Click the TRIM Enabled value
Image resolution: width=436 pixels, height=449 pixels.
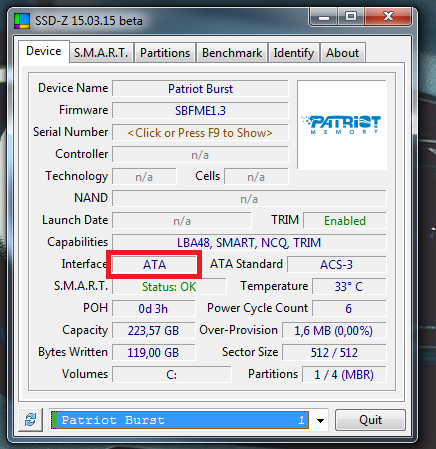[x=345, y=221]
